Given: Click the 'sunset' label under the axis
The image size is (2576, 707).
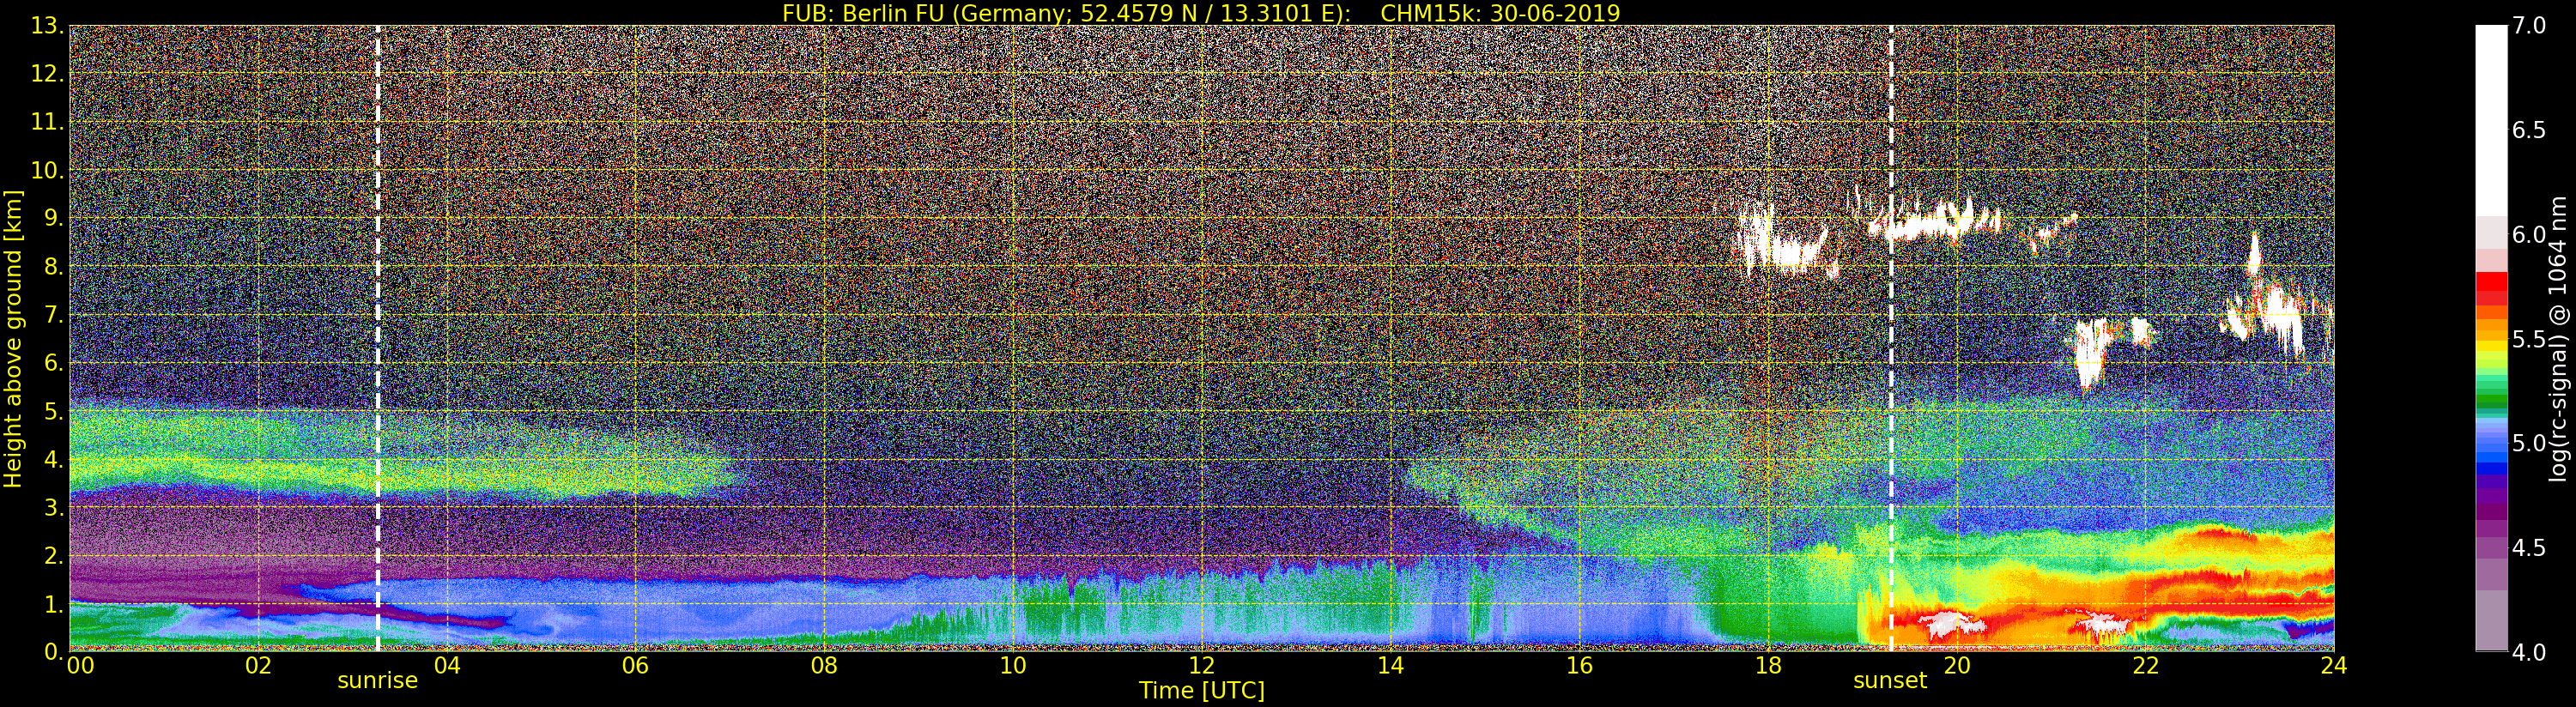Looking at the screenshot, I should (x=1889, y=681).
